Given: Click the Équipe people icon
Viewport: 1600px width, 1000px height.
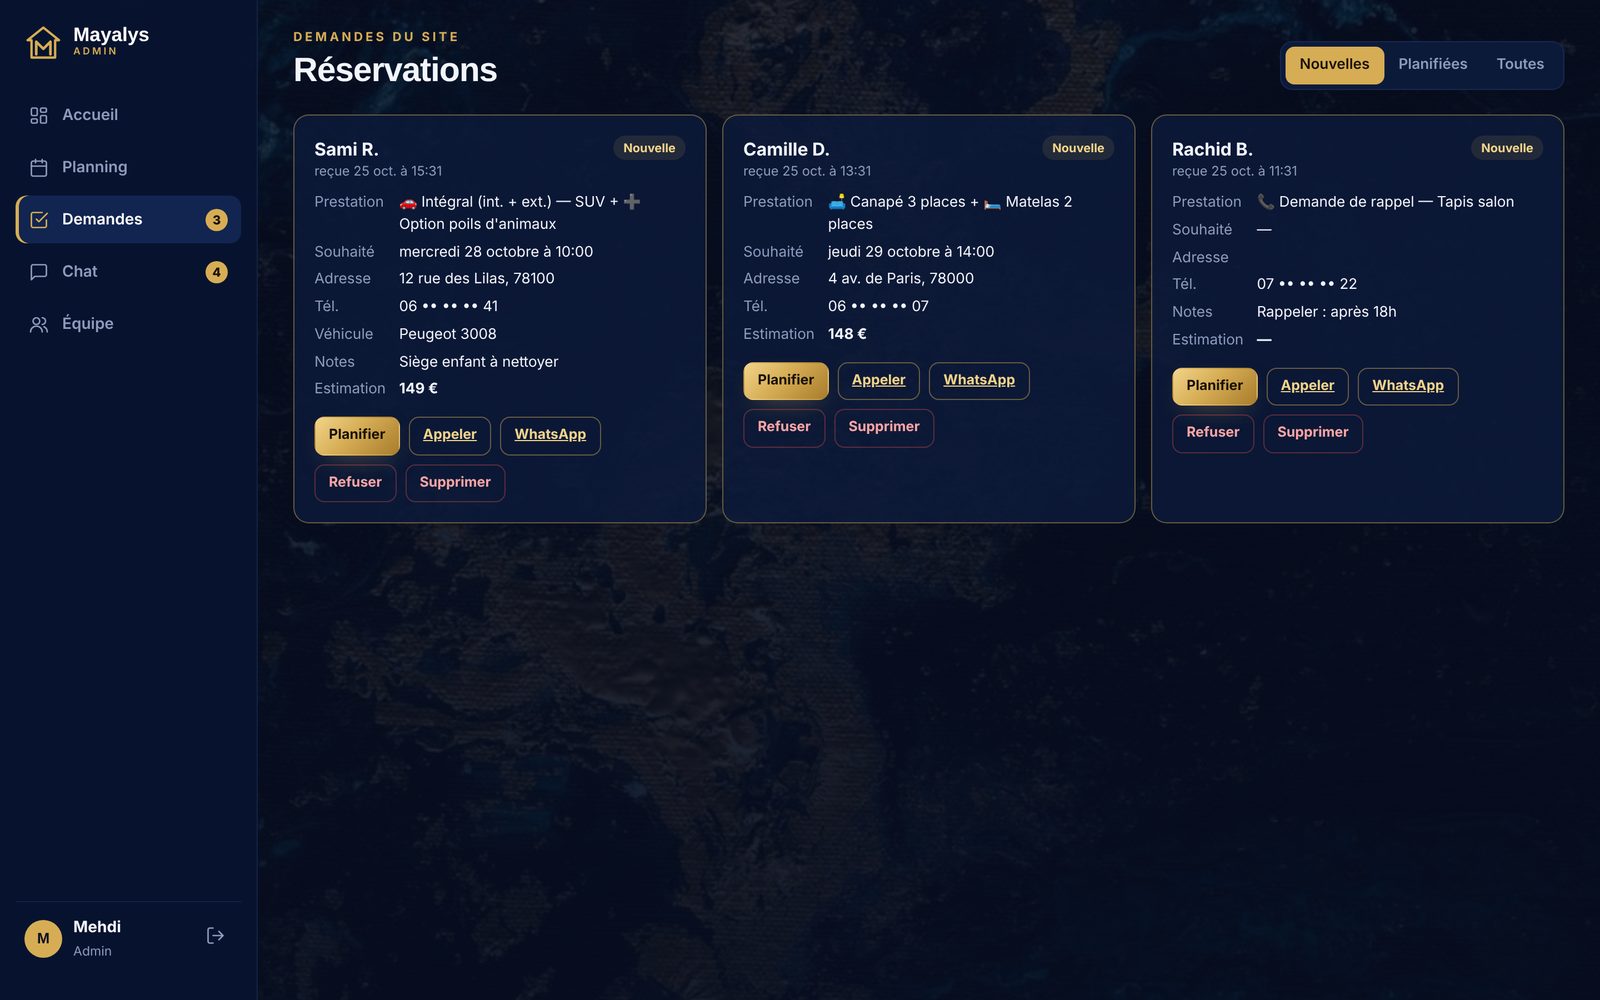Looking at the screenshot, I should click(x=39, y=324).
